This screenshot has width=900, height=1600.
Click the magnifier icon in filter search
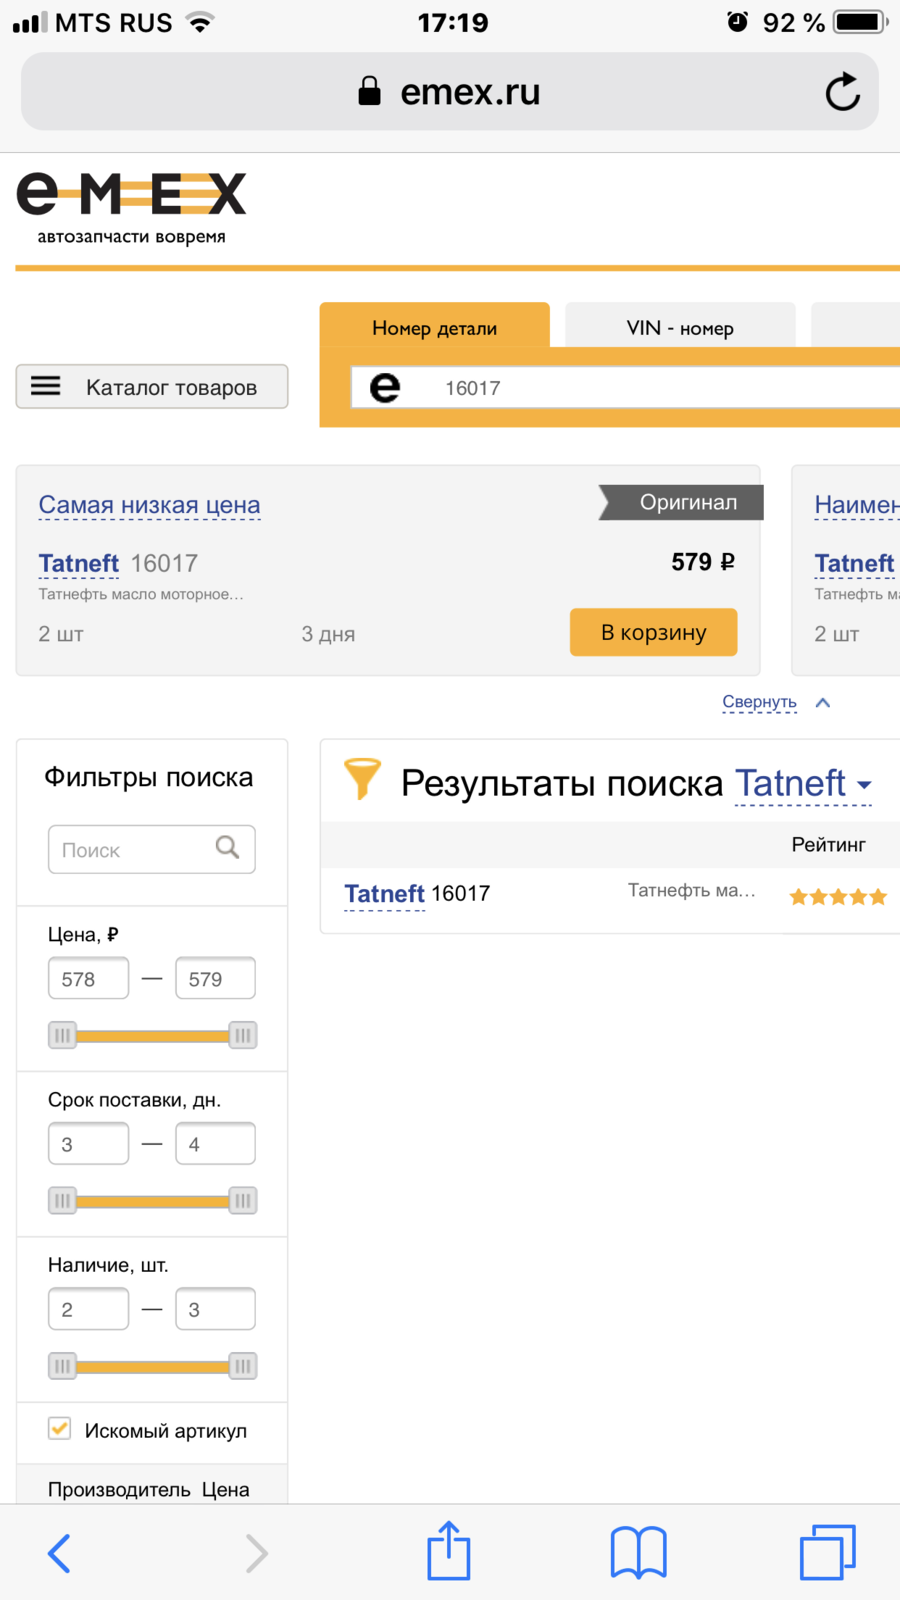(x=228, y=848)
